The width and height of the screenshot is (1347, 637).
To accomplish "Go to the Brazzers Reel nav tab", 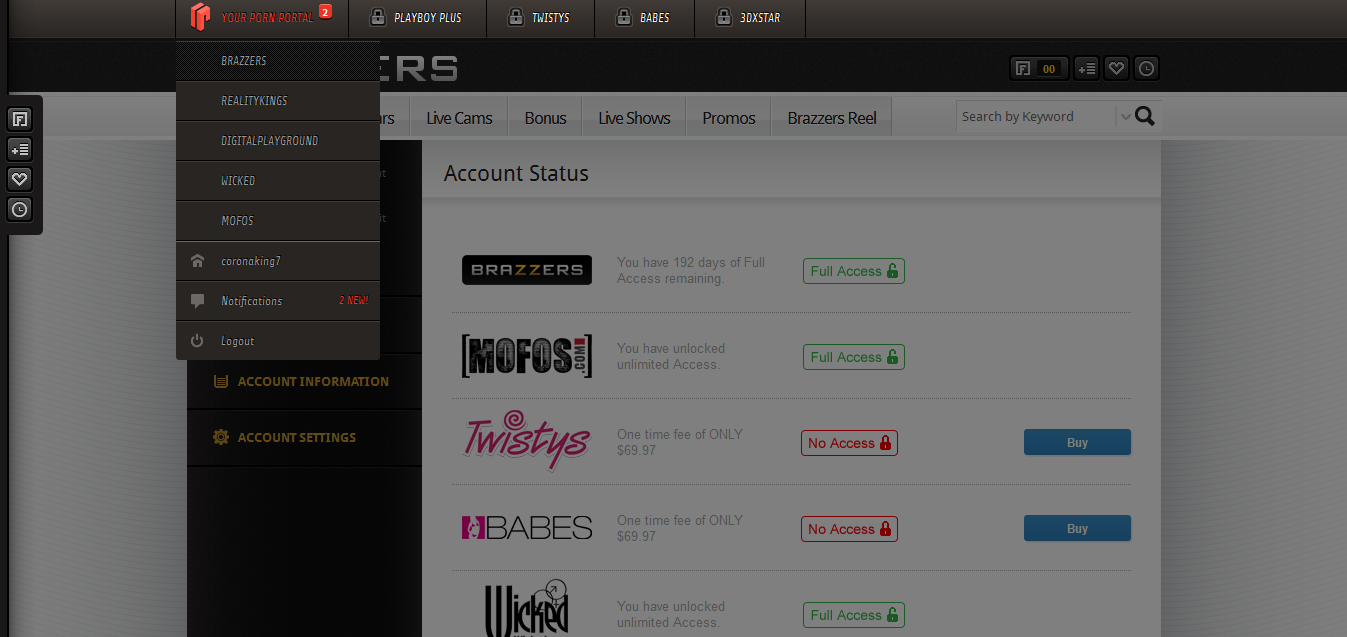I will coord(831,117).
